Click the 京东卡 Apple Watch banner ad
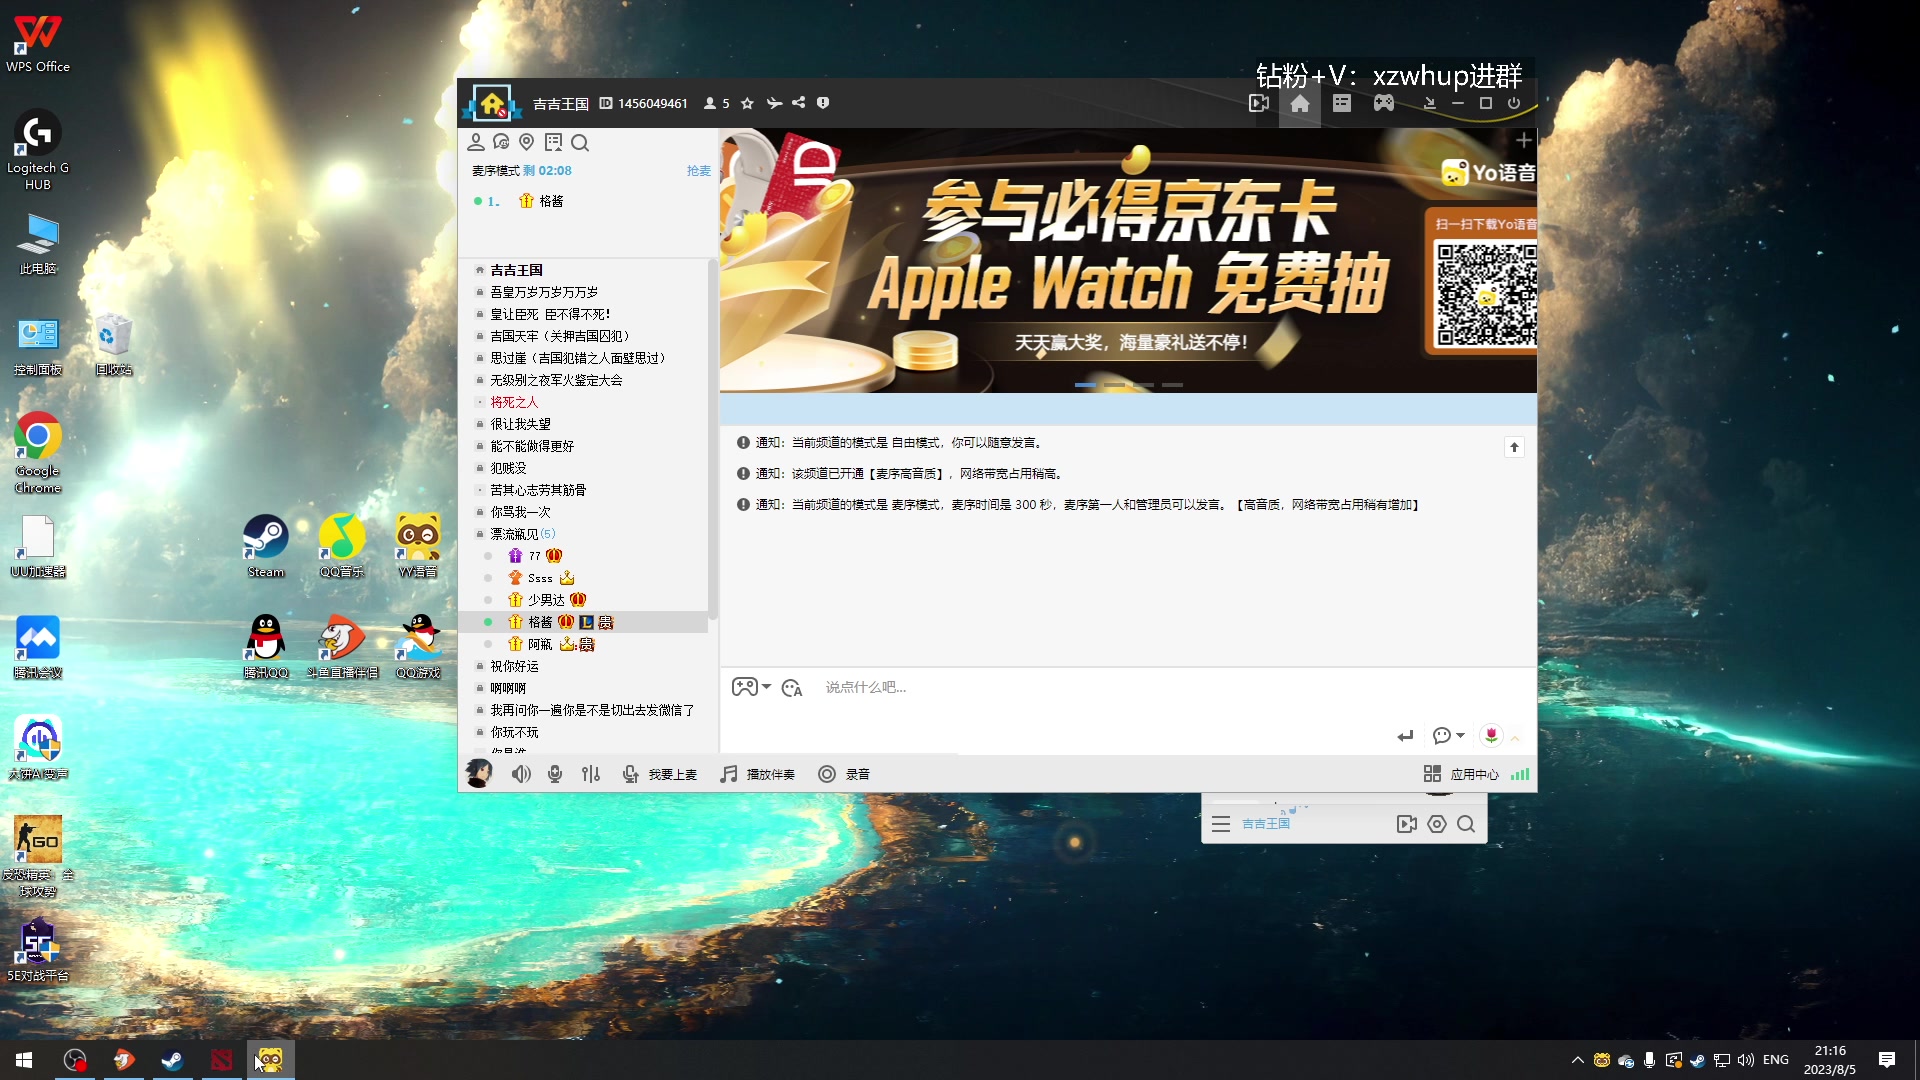The height and width of the screenshot is (1080, 1920). pyautogui.click(x=1128, y=260)
